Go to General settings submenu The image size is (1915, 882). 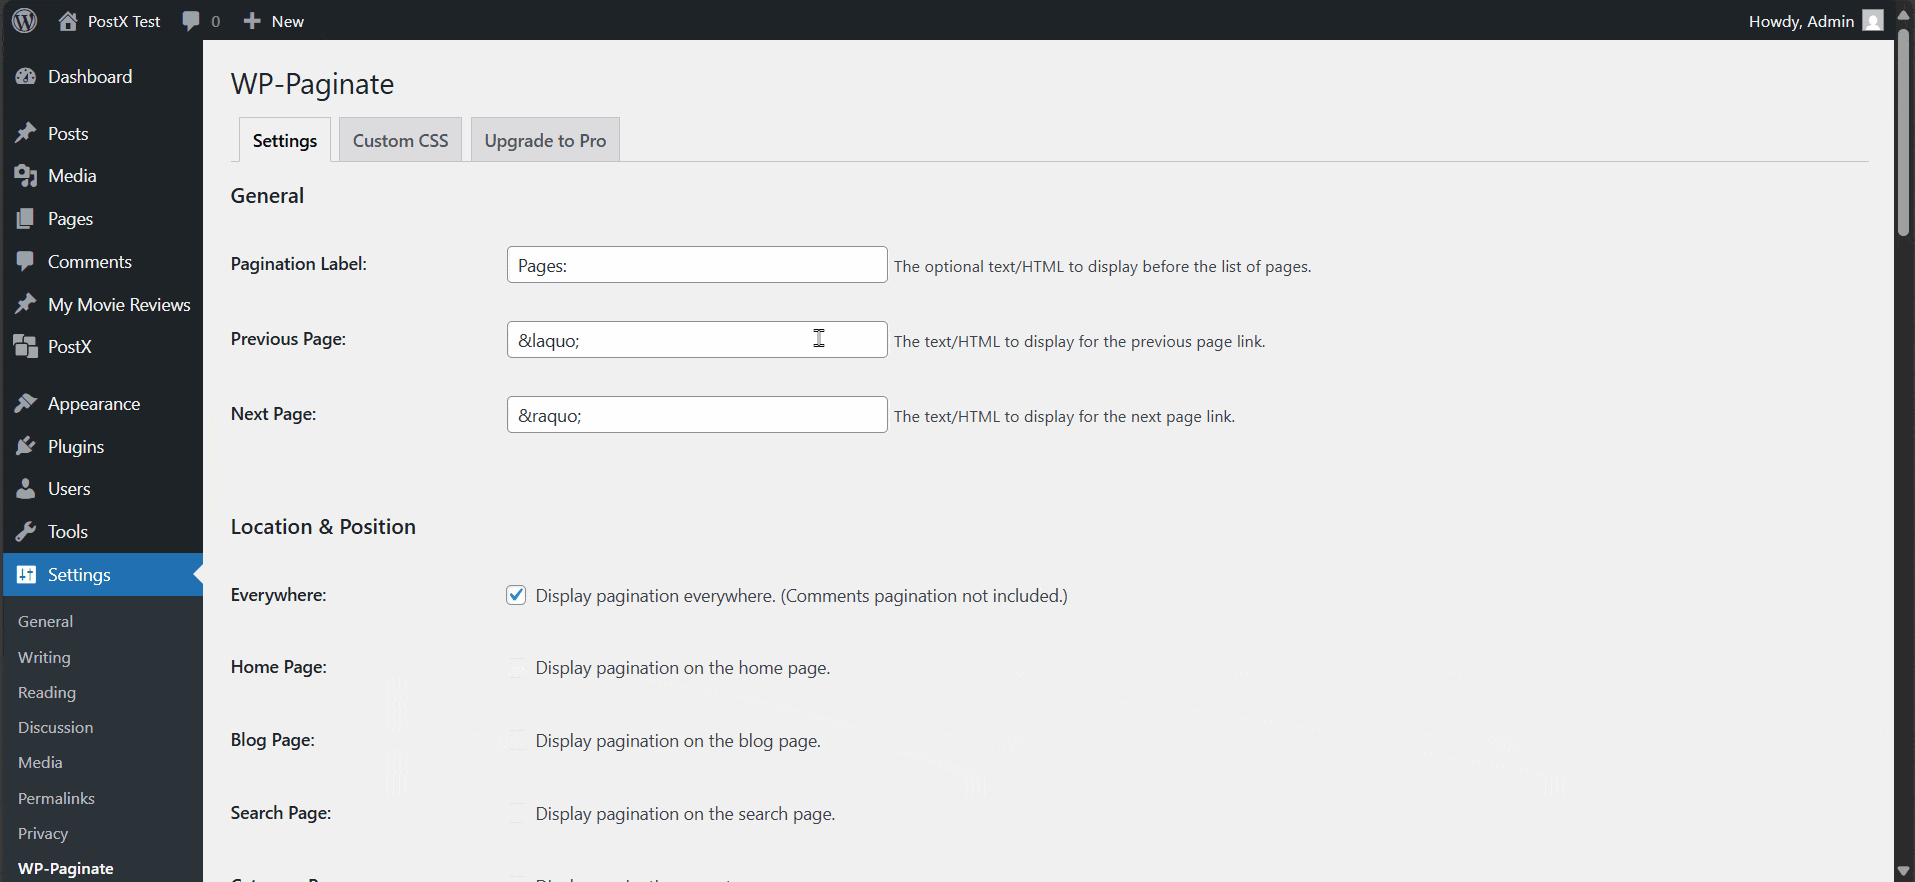(45, 622)
